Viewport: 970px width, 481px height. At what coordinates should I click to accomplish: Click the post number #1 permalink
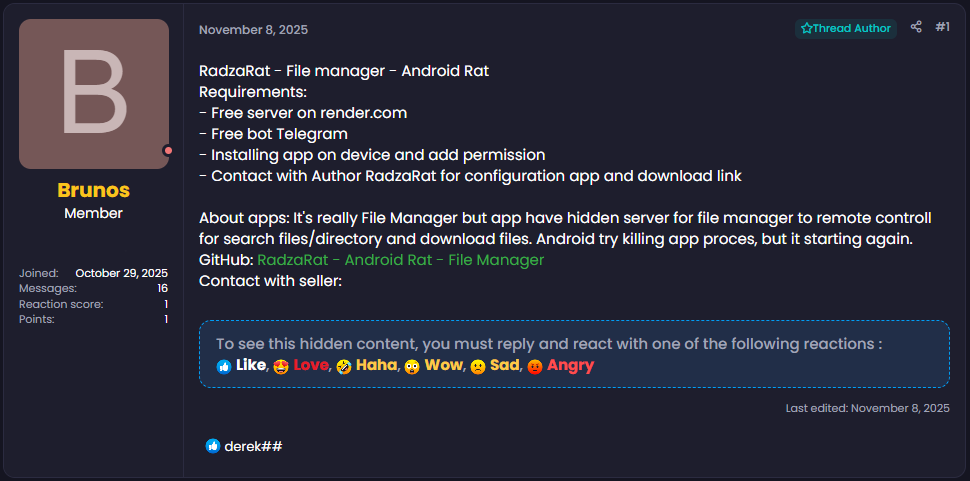[x=942, y=28]
